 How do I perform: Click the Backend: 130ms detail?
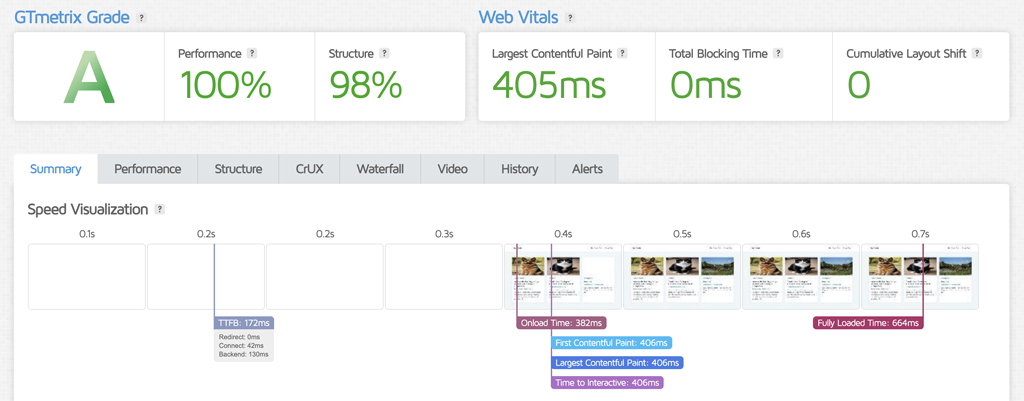click(x=244, y=354)
